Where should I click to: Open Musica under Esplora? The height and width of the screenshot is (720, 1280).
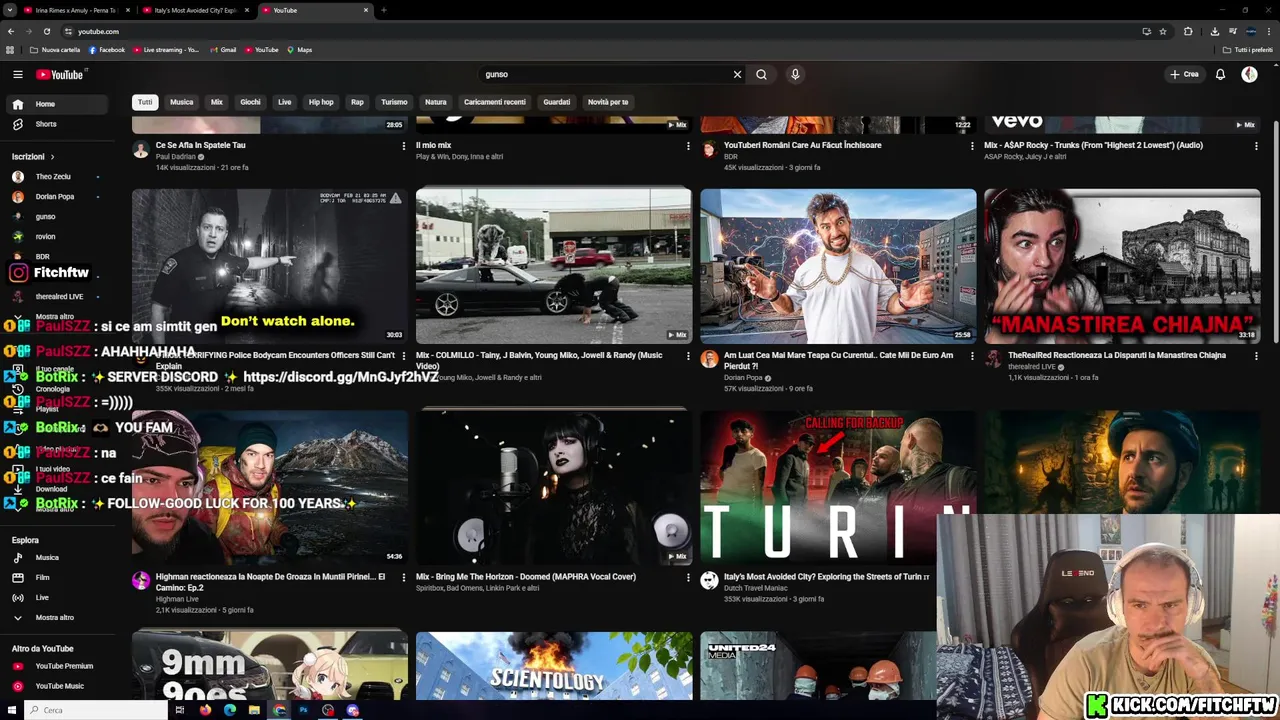point(58,558)
